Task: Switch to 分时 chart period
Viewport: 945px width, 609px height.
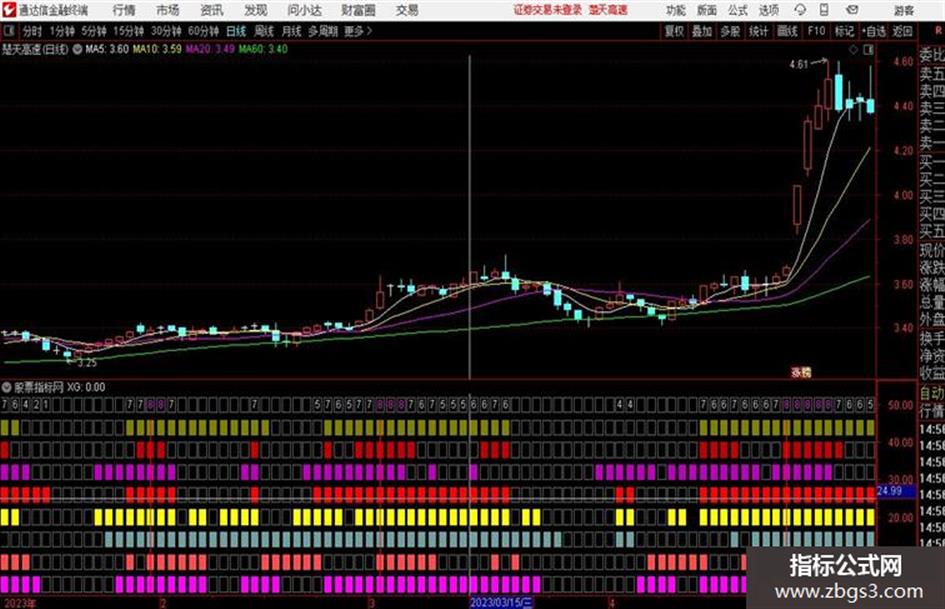Action: [32, 31]
